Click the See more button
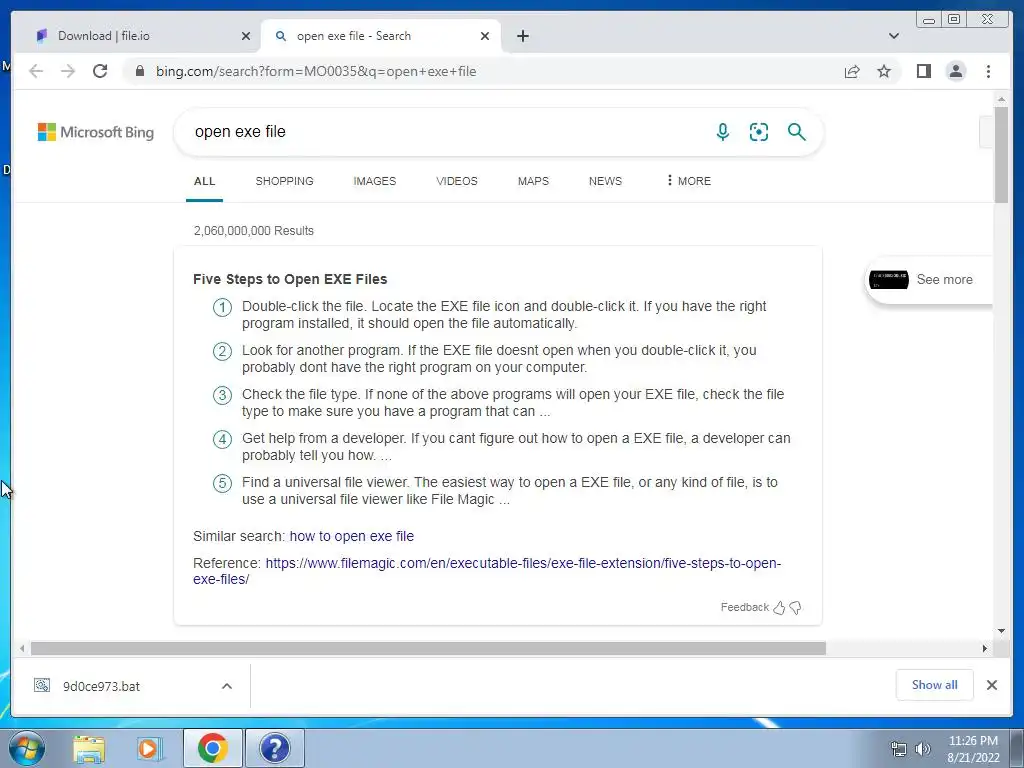Viewport: 1024px width, 768px height. click(930, 280)
